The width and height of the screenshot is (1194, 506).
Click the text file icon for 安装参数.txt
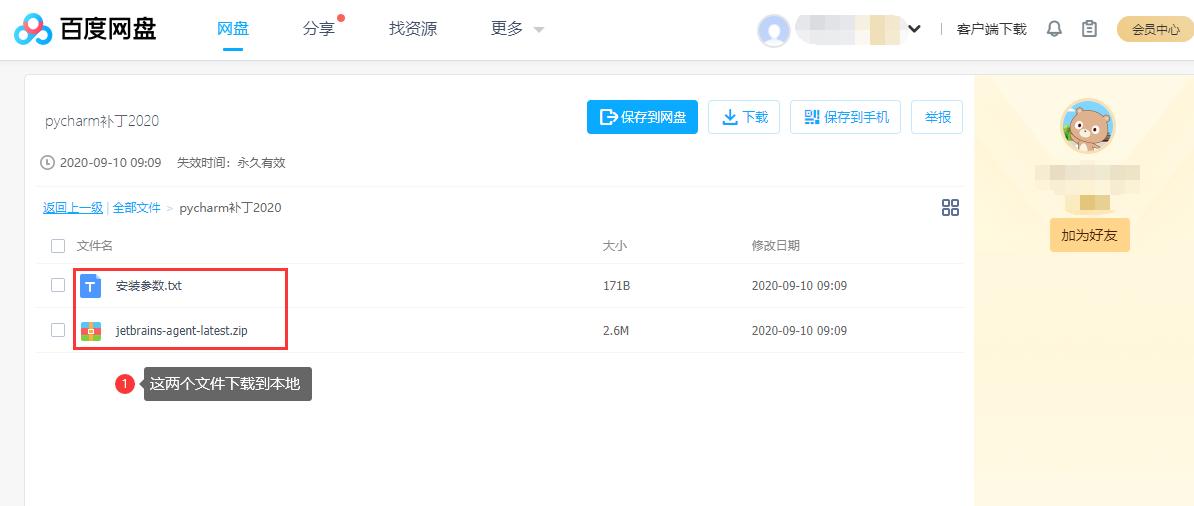coord(91,286)
